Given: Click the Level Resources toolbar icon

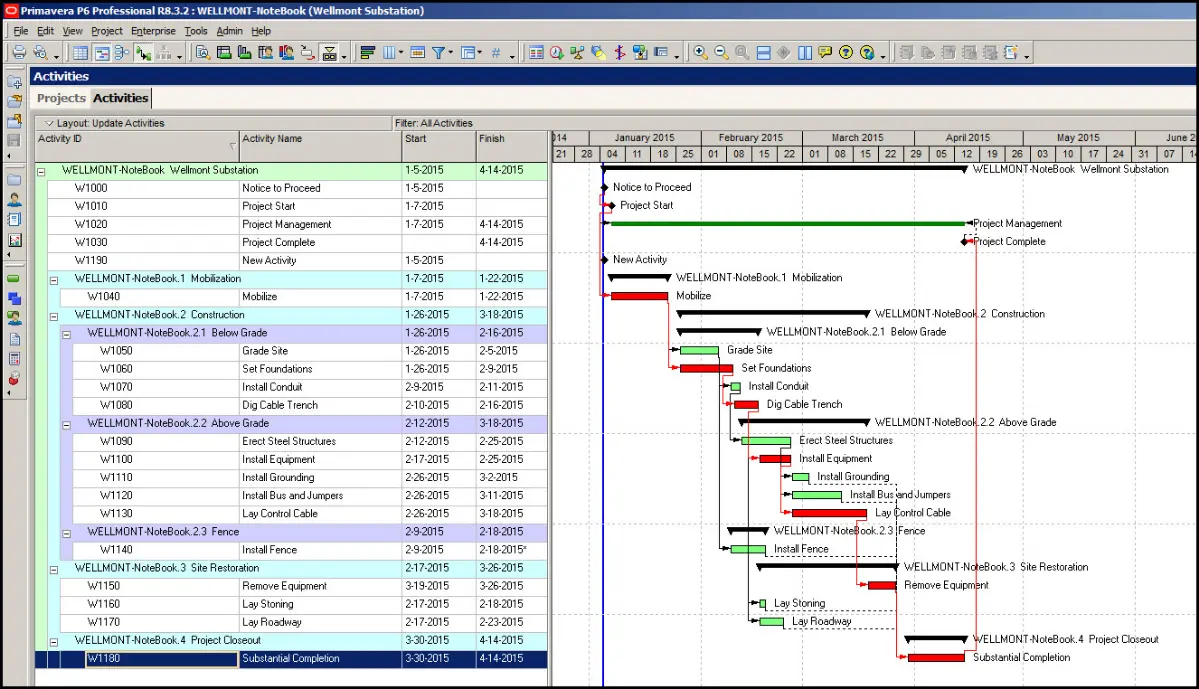Looking at the screenshot, I should (577, 53).
